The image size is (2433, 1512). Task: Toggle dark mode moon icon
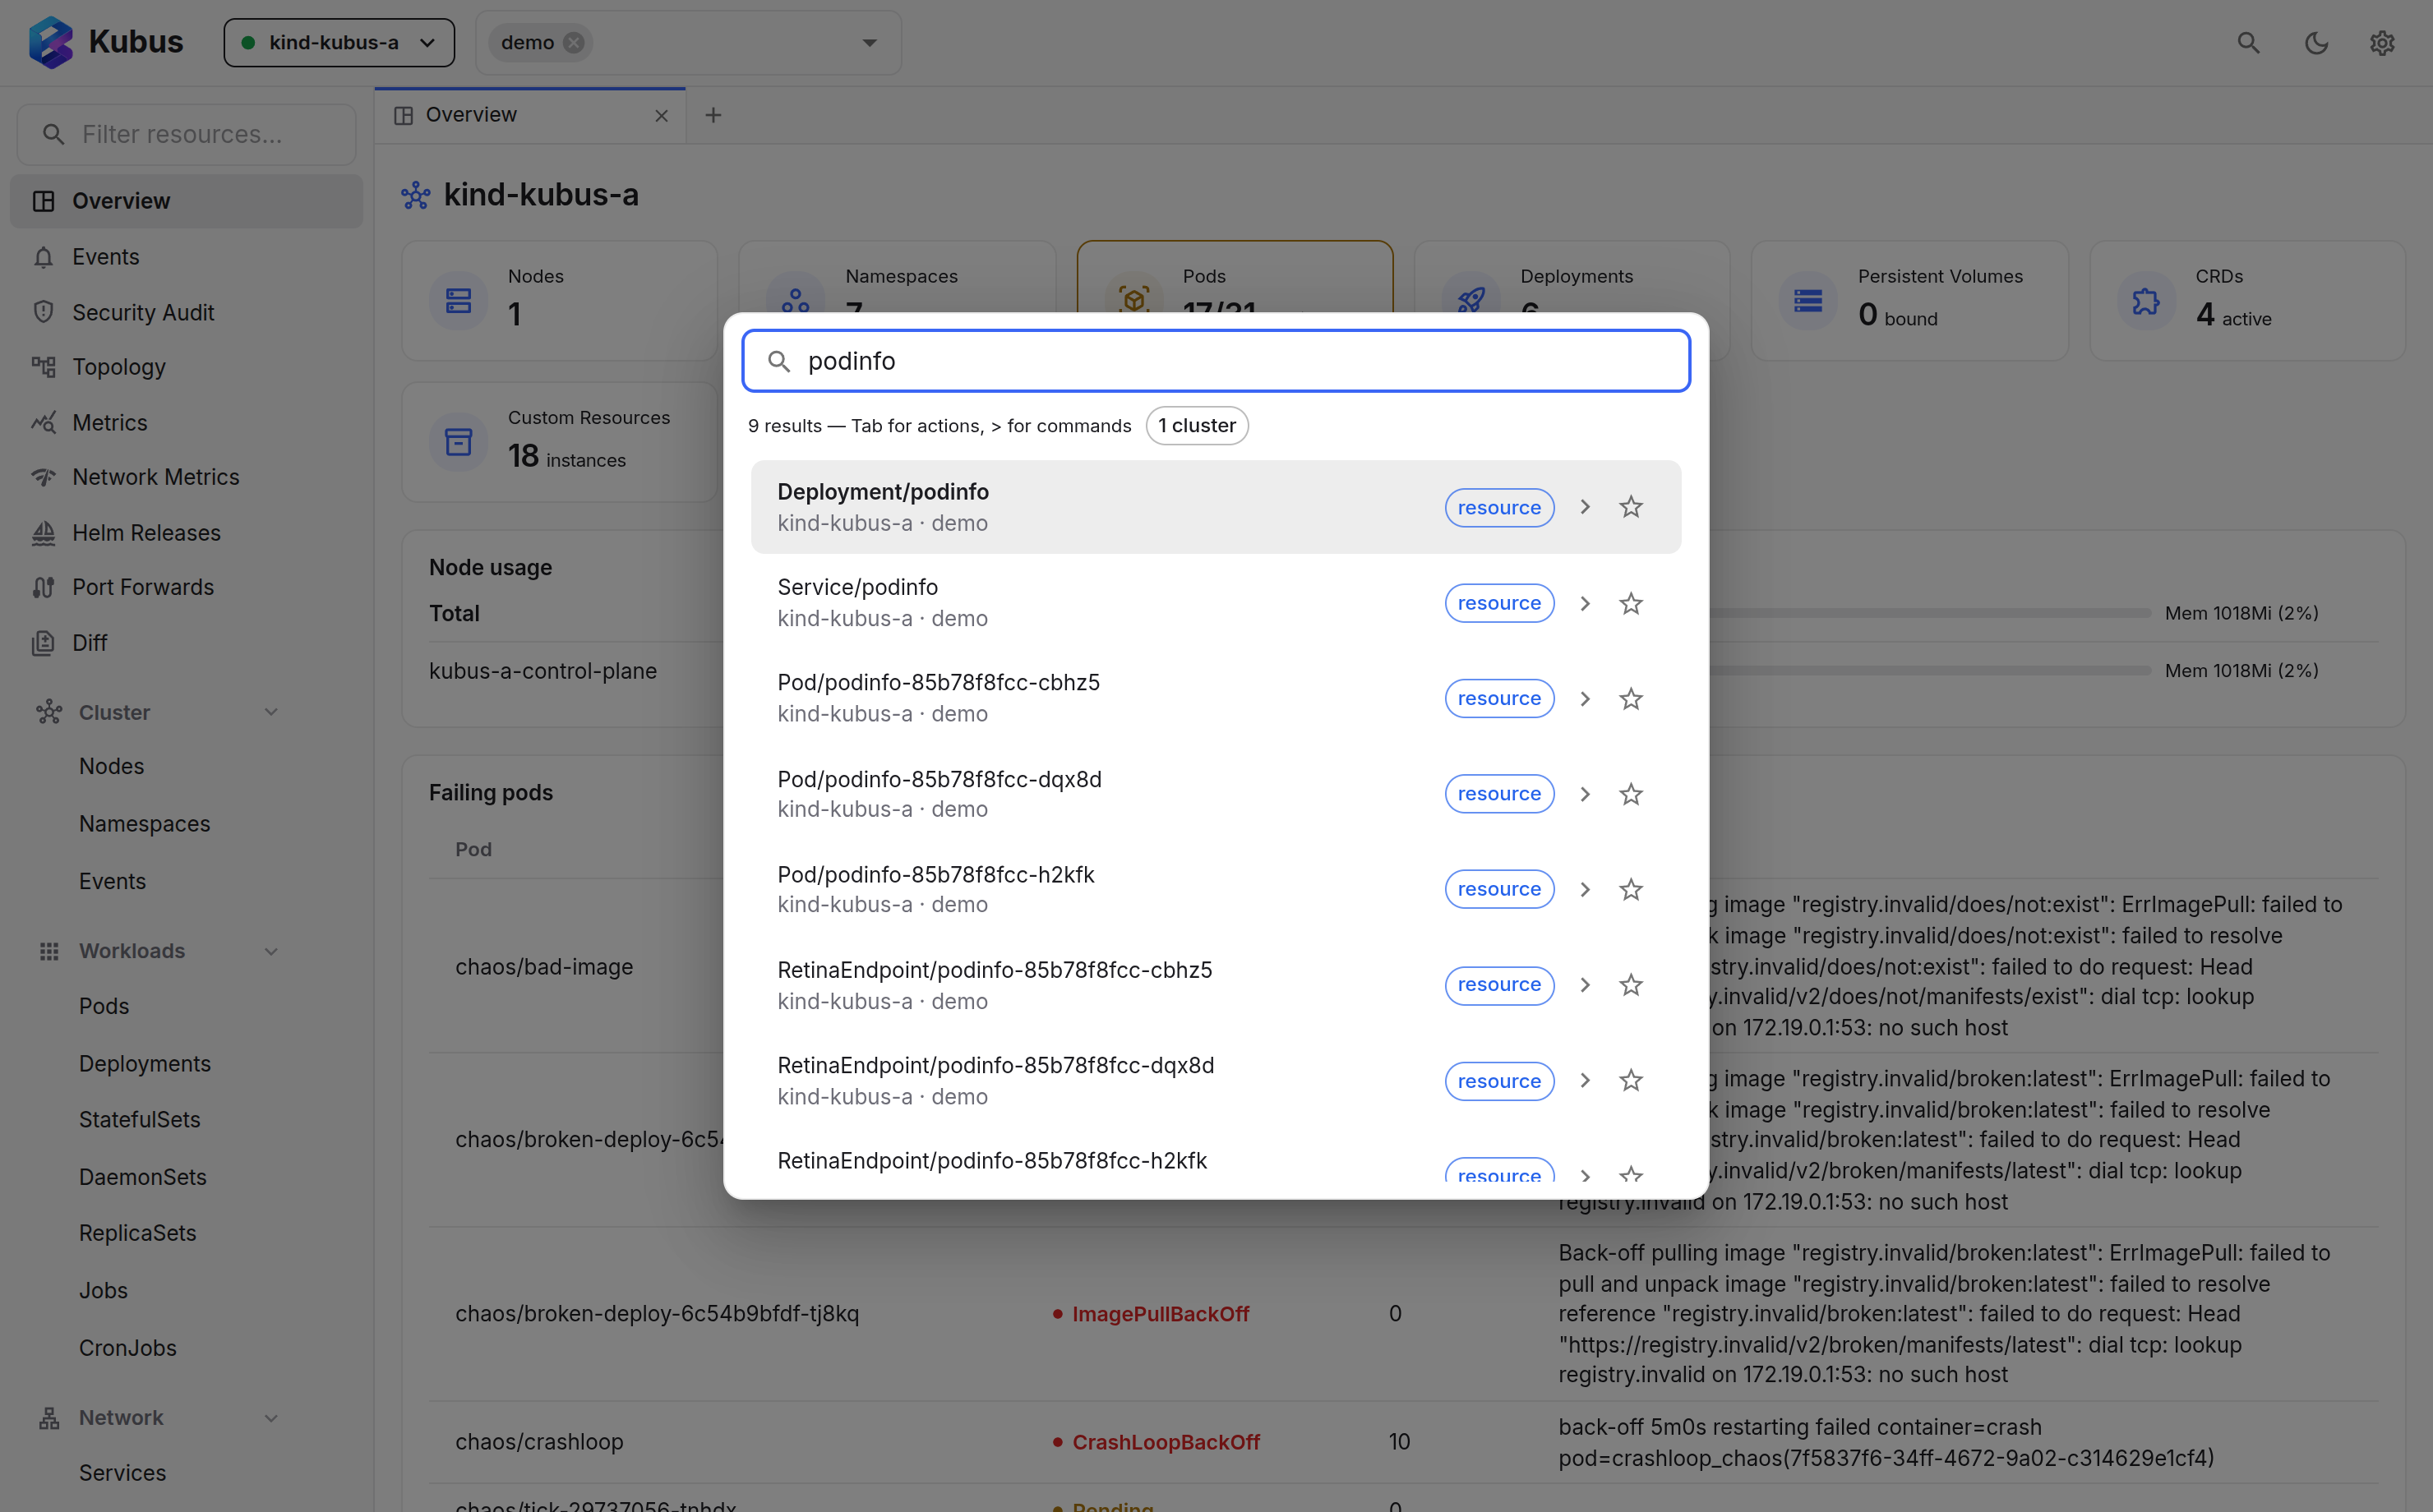click(x=2316, y=42)
